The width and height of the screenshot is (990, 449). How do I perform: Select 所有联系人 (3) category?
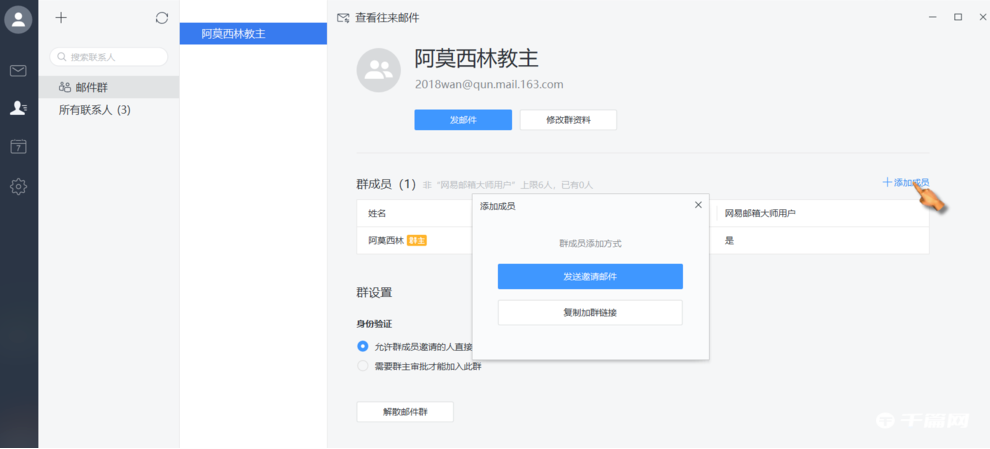coord(94,110)
